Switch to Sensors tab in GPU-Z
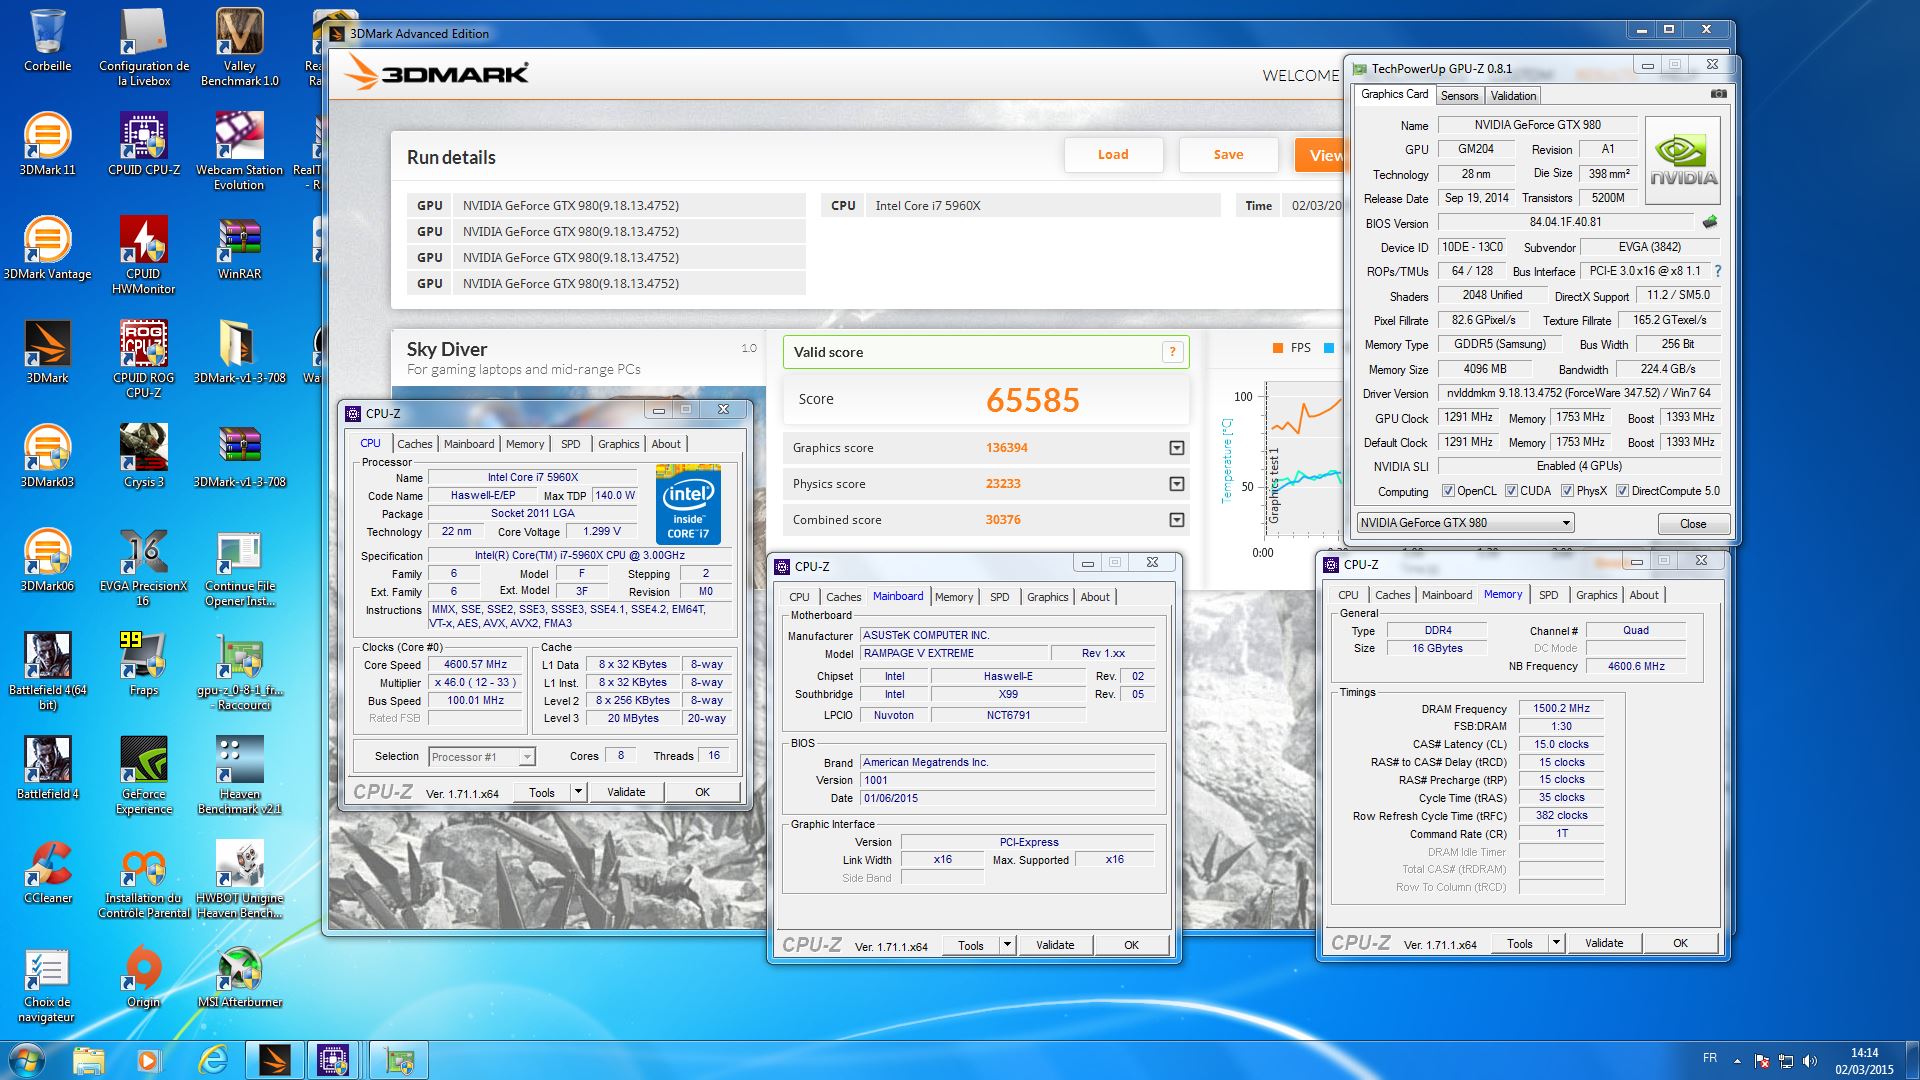 click(x=1459, y=96)
